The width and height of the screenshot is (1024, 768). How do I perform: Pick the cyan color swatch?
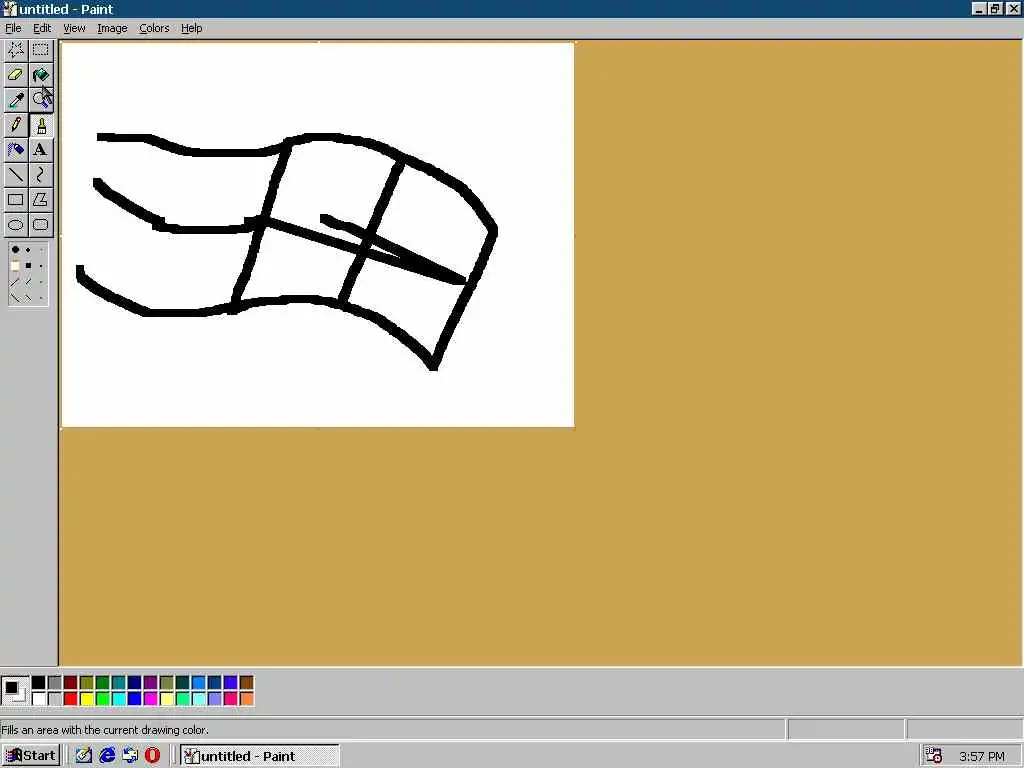(x=118, y=699)
